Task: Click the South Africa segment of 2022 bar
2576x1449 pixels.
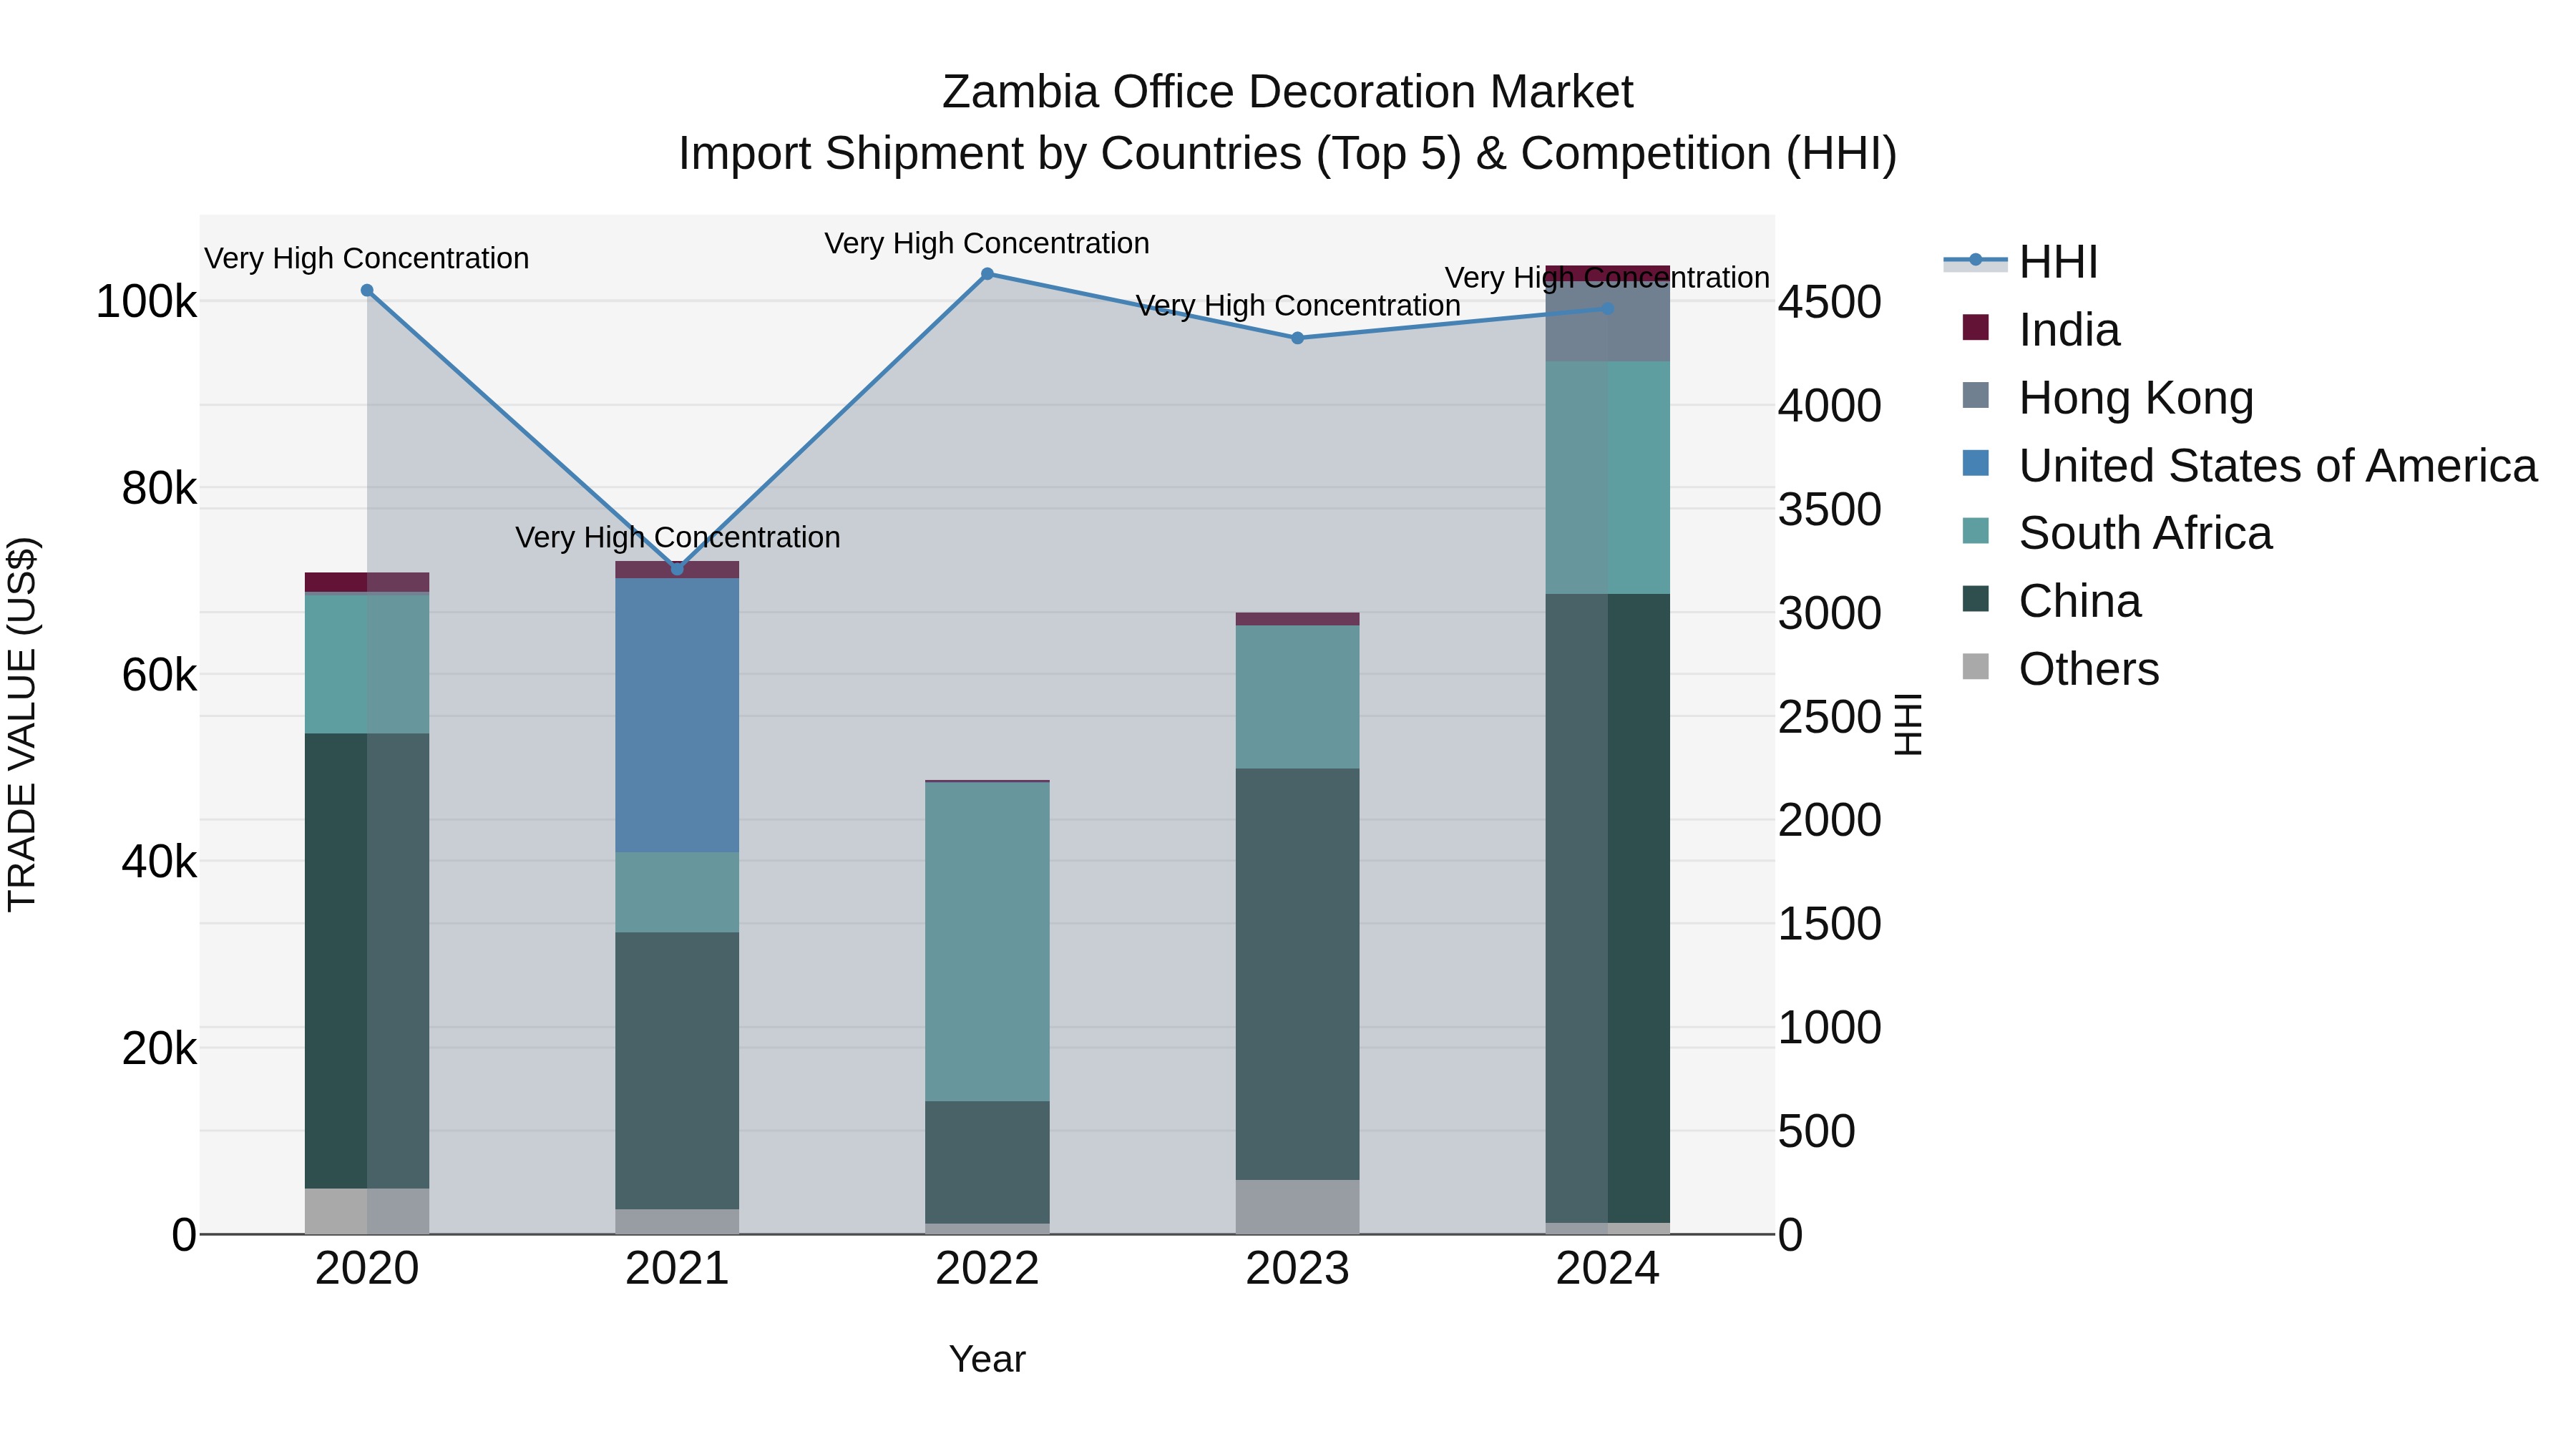Action: (987, 942)
